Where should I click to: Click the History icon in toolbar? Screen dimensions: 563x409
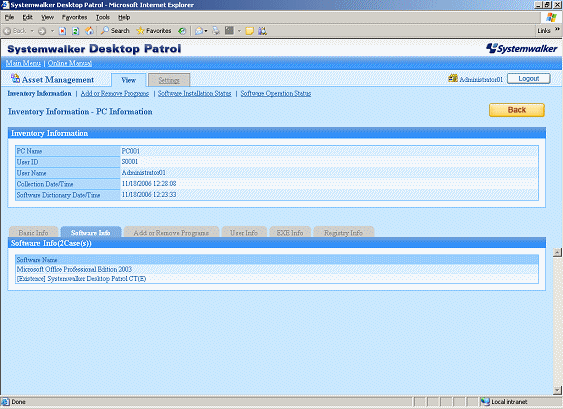[x=182, y=31]
